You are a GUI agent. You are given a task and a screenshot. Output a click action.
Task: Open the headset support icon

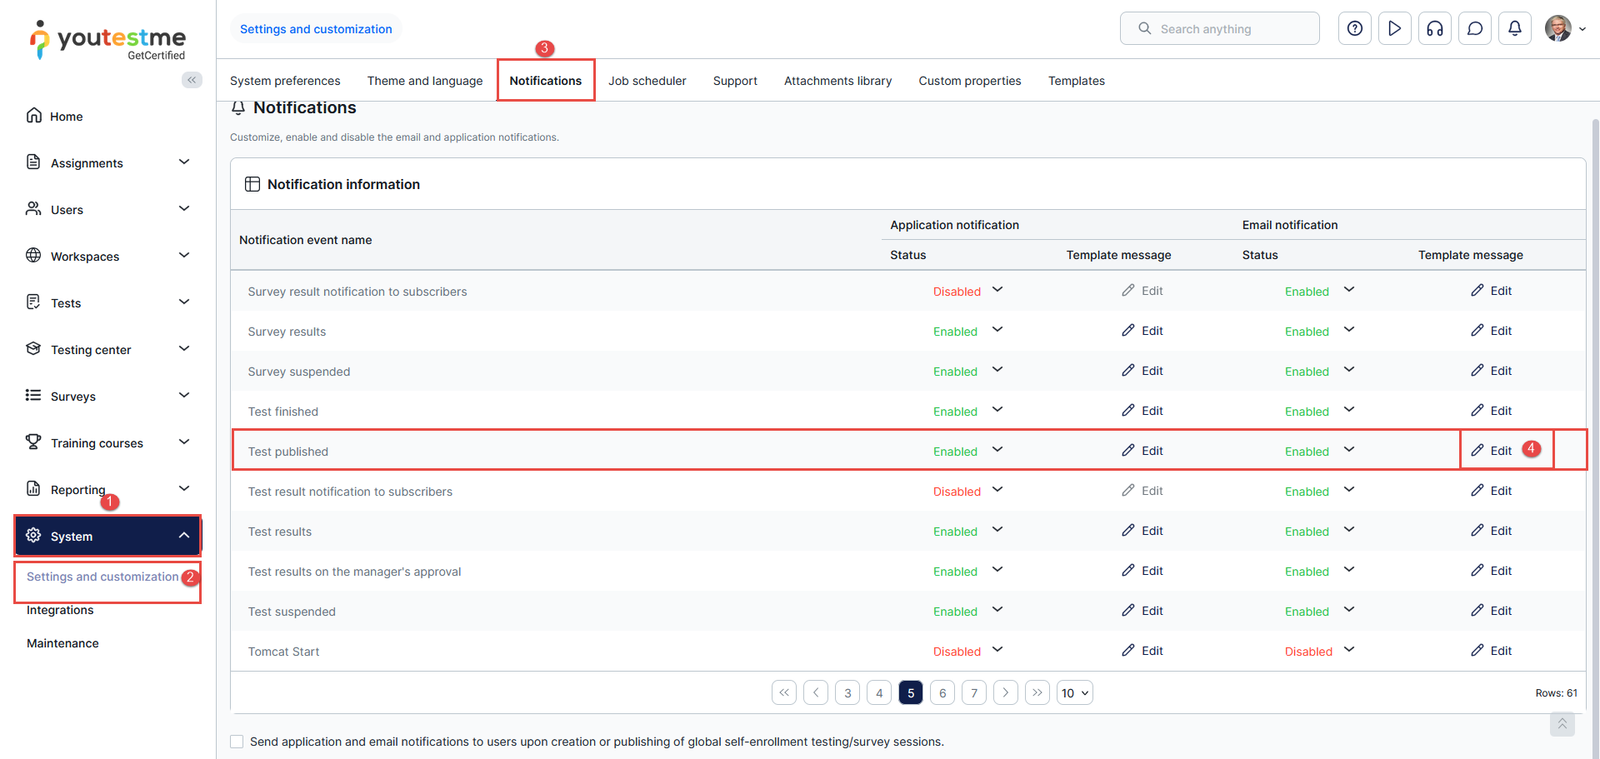click(1434, 29)
